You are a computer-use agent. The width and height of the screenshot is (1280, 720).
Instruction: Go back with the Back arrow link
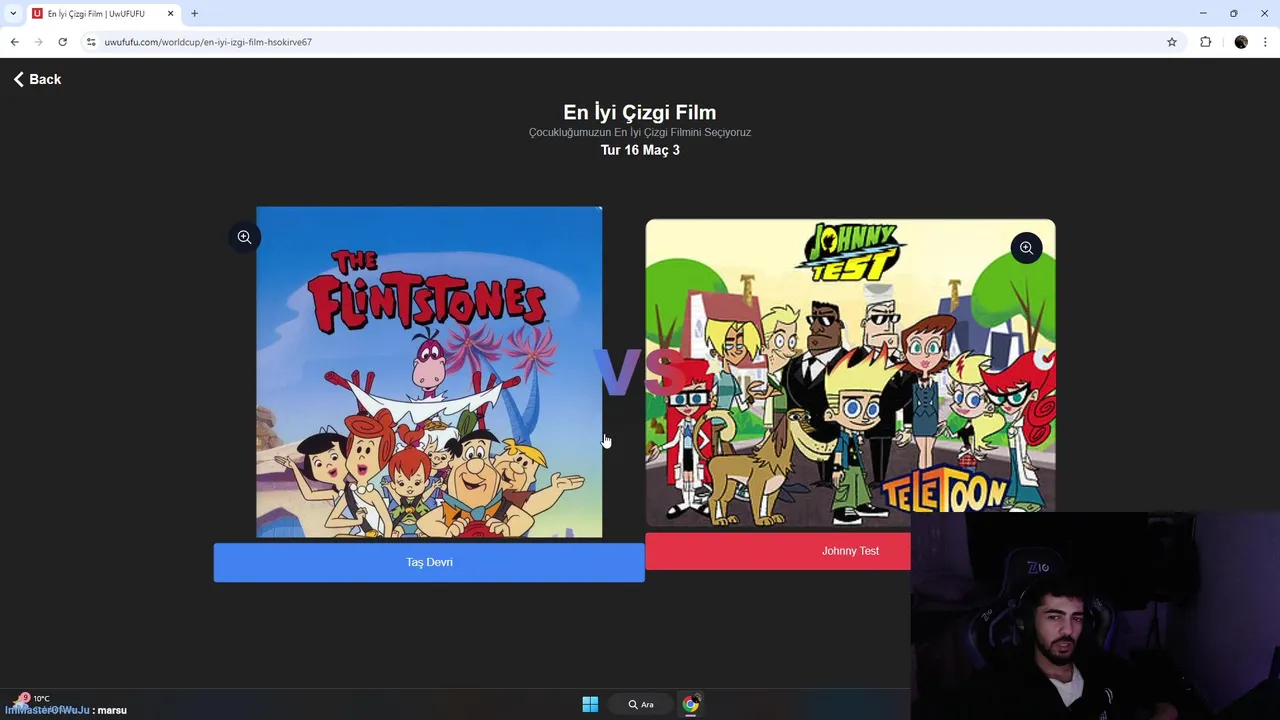(37, 79)
